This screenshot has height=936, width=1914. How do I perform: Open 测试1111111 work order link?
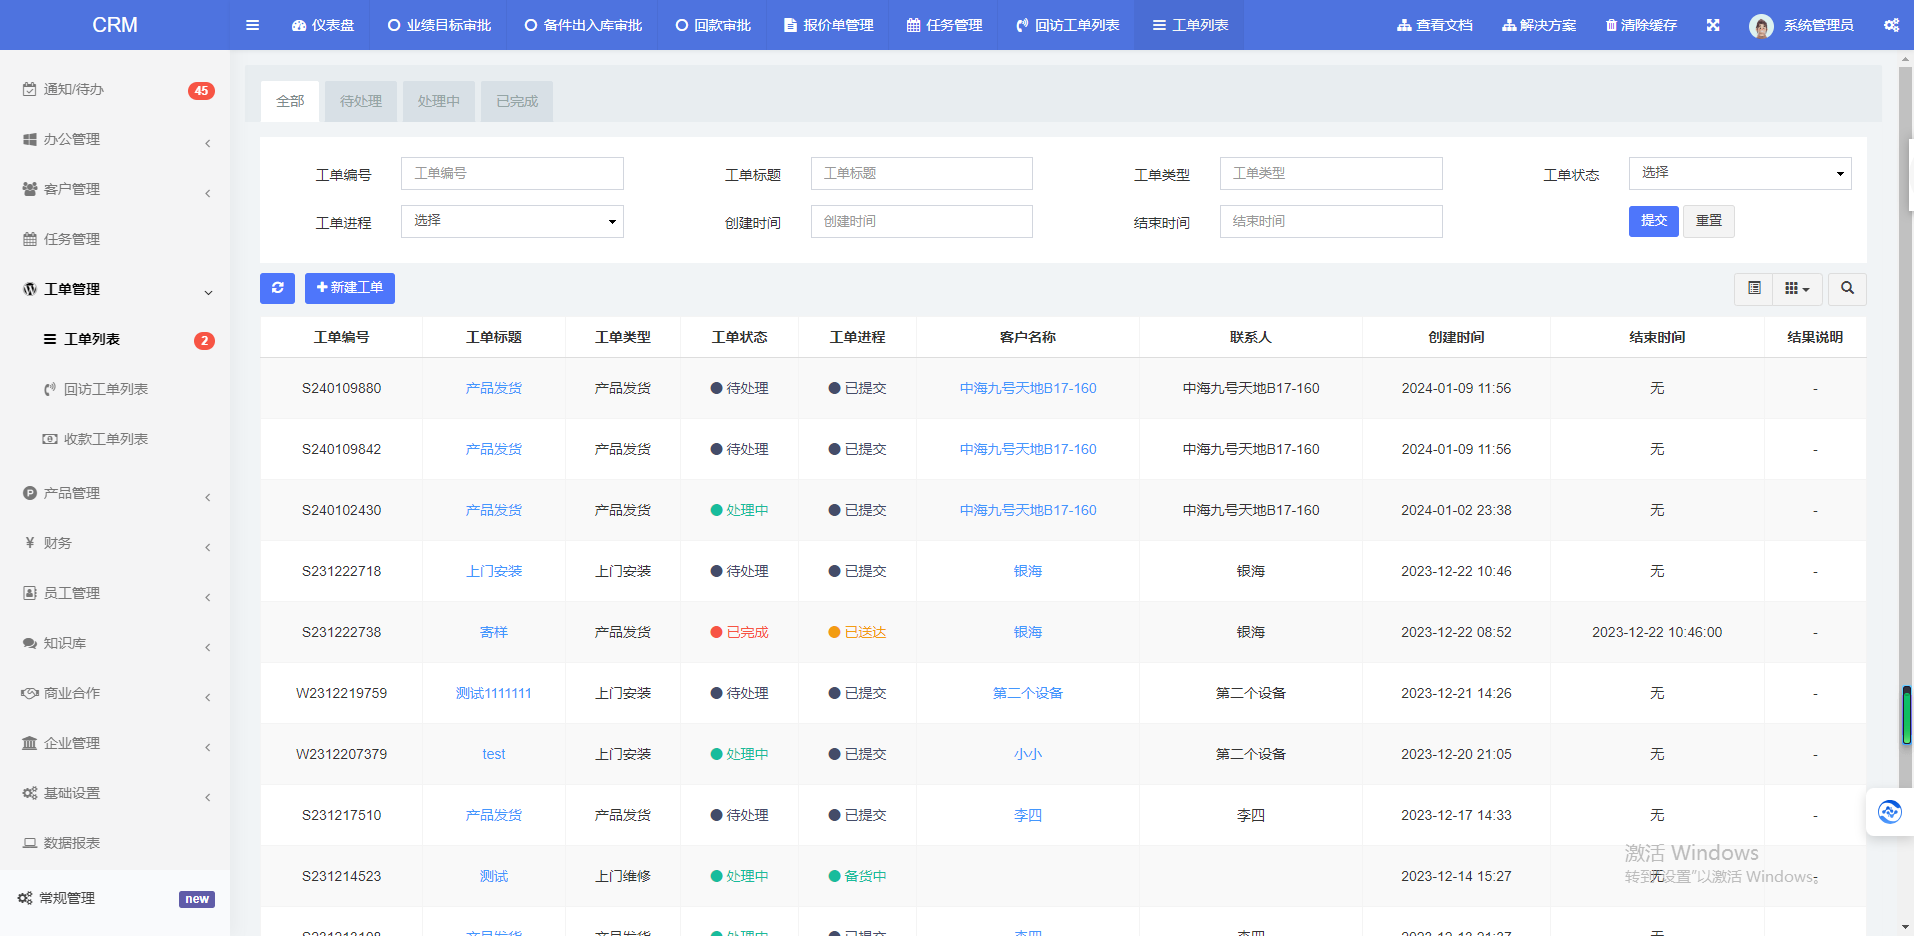pos(494,693)
